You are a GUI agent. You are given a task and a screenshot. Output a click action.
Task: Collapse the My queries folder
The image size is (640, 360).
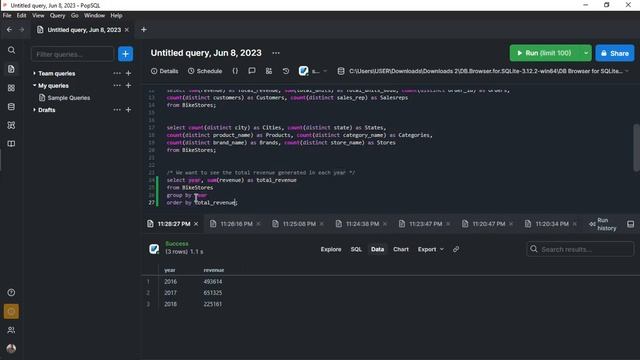34,85
